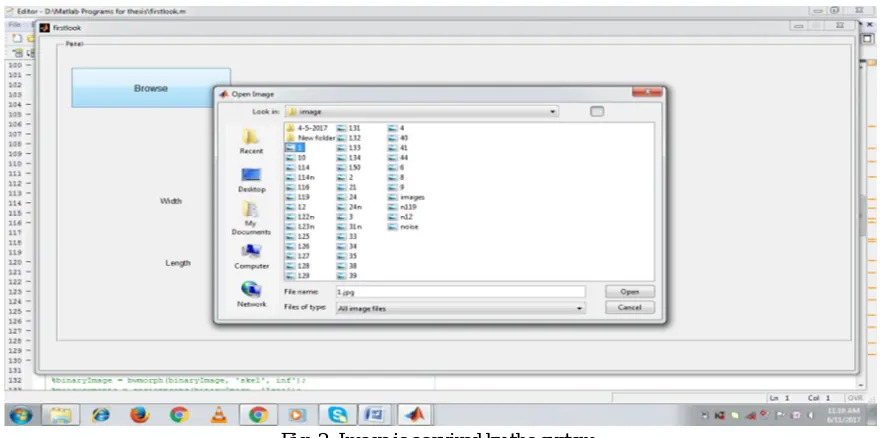Click the File name input field

click(x=460, y=292)
